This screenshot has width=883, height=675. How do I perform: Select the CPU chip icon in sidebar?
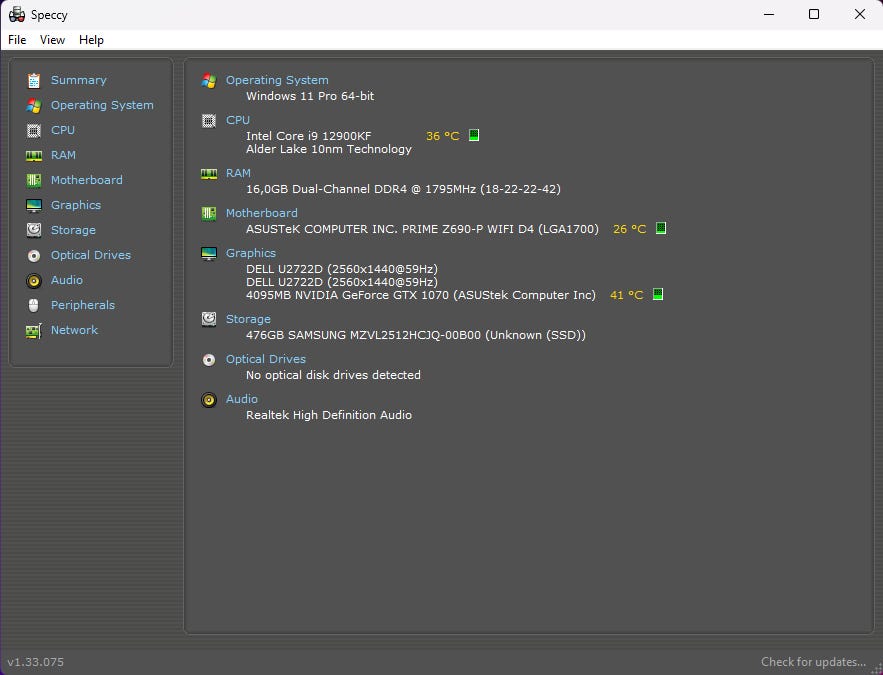34,130
